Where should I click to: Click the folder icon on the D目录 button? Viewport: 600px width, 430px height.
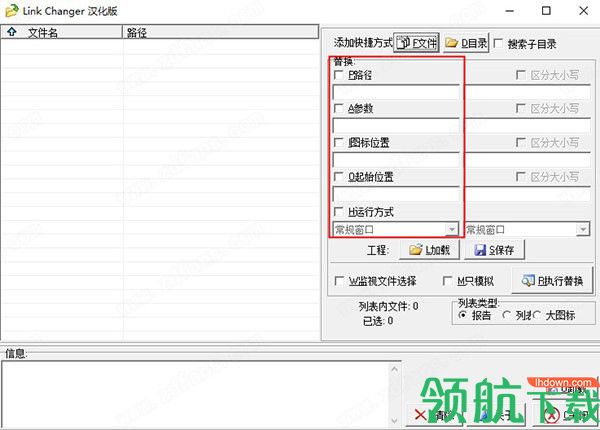point(452,42)
